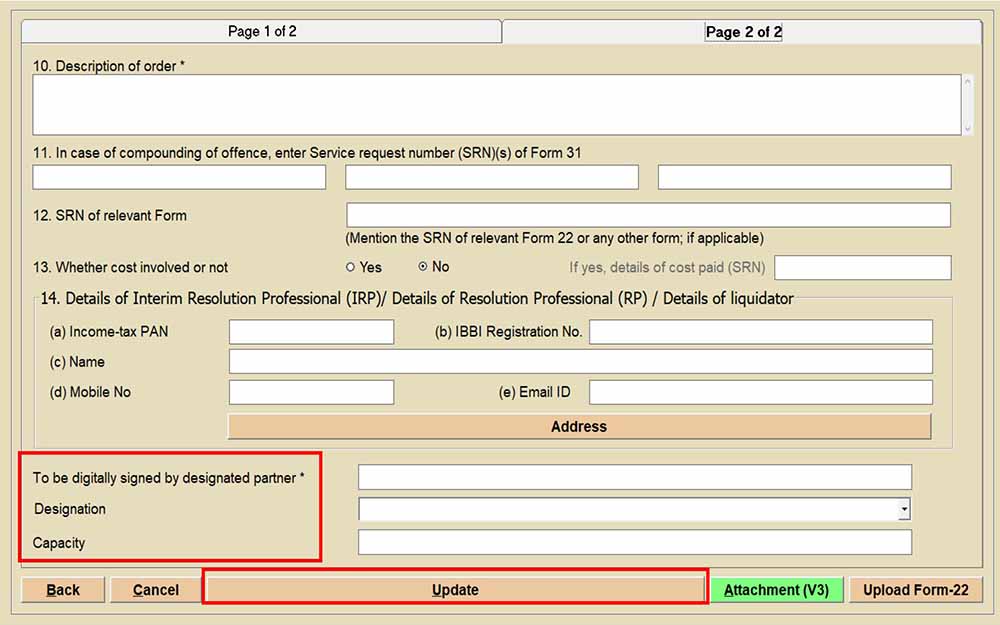Viewport: 1000px width, 625px height.
Task: Click the Description of order text area
Action: [x=497, y=105]
